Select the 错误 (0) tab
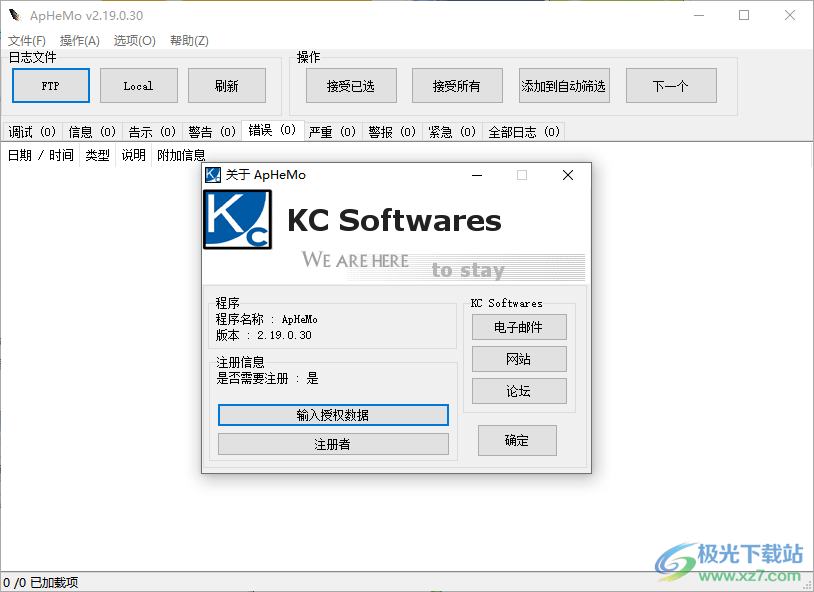 pos(273,130)
